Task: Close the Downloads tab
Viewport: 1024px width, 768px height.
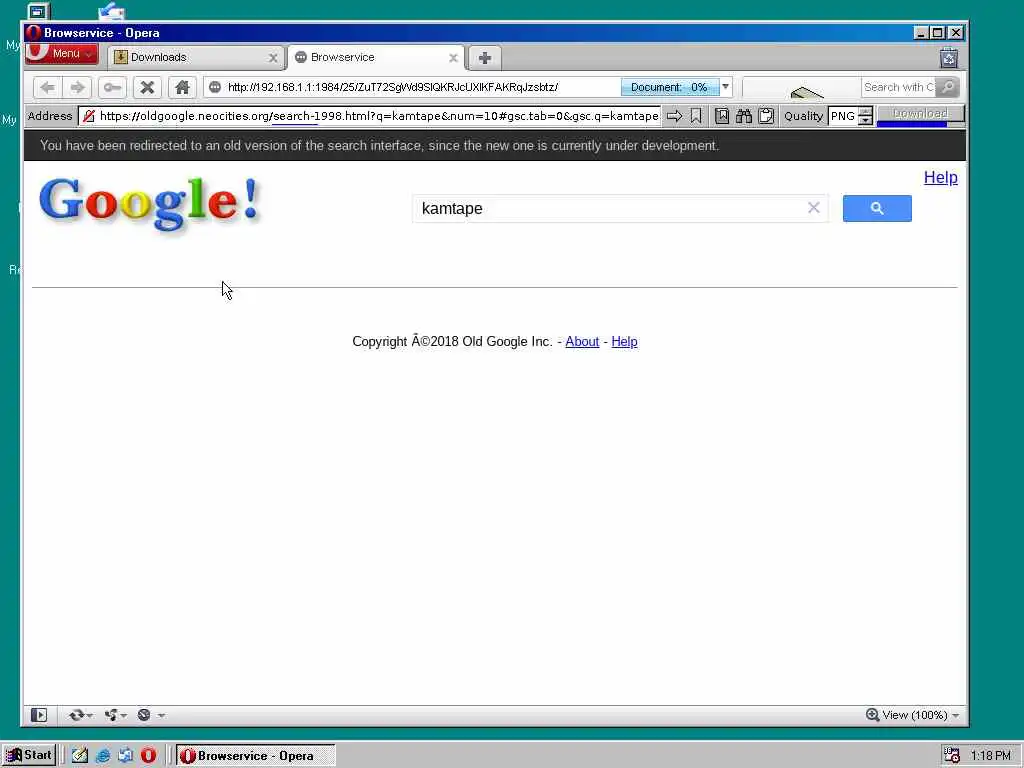Action: [x=273, y=58]
